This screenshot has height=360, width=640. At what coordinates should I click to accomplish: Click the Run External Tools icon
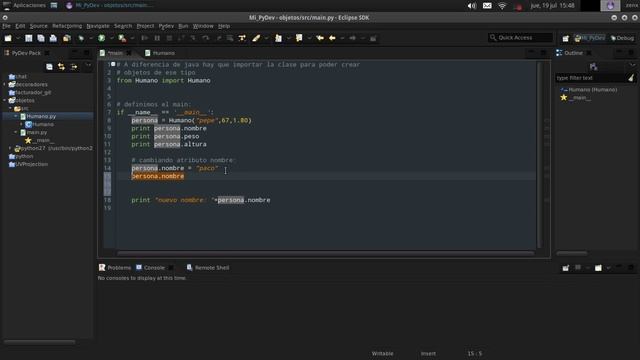(122, 38)
